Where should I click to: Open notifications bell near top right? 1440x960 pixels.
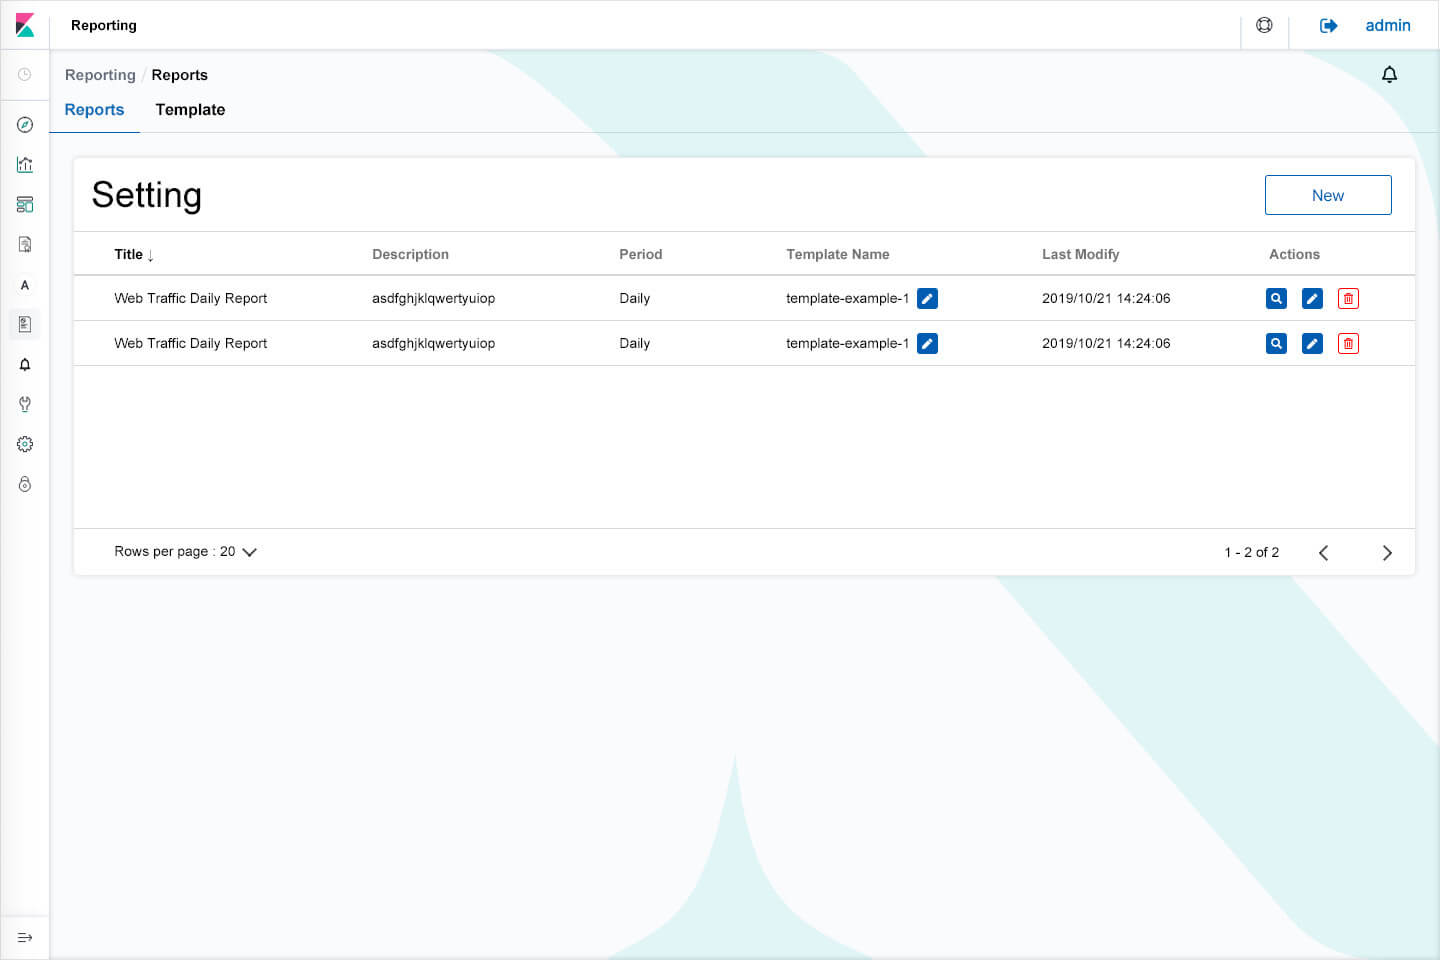tap(1389, 75)
